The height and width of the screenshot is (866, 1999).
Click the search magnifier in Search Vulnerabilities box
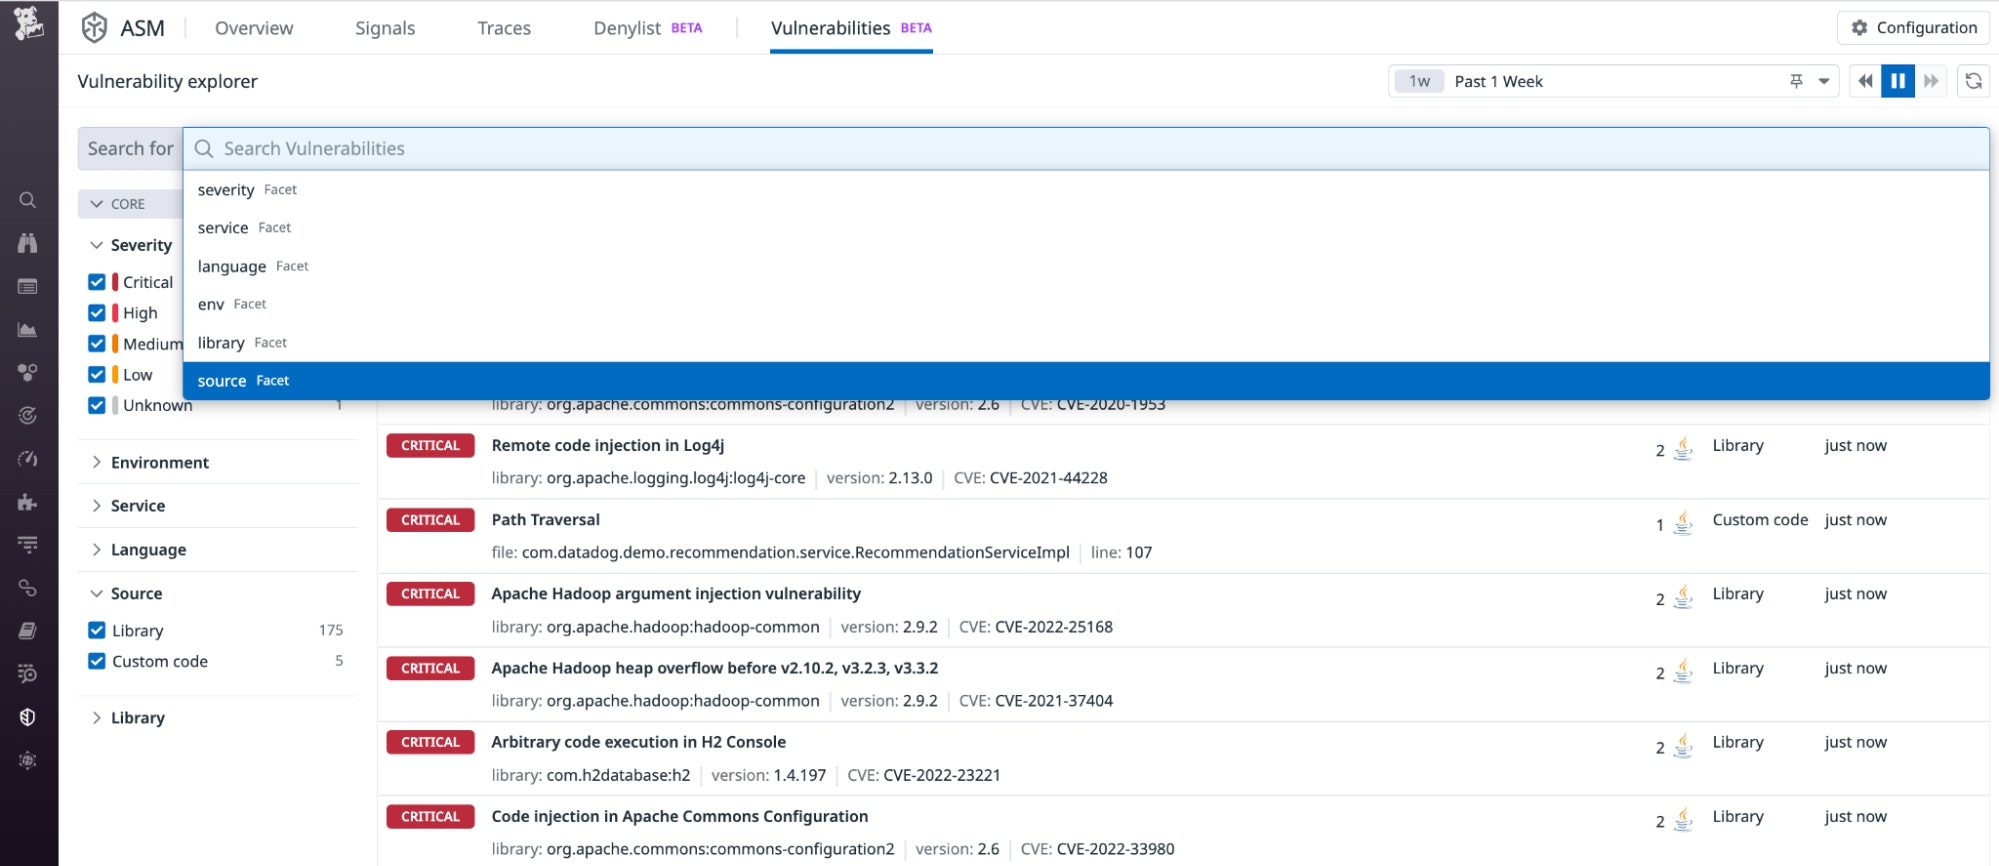click(204, 149)
